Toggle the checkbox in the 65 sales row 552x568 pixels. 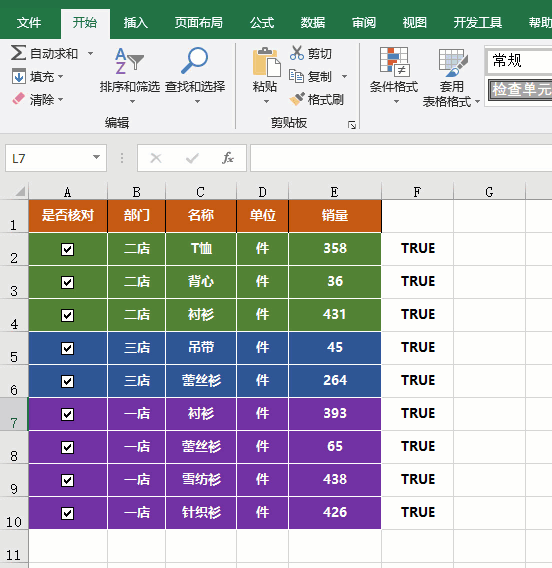[x=67, y=447]
